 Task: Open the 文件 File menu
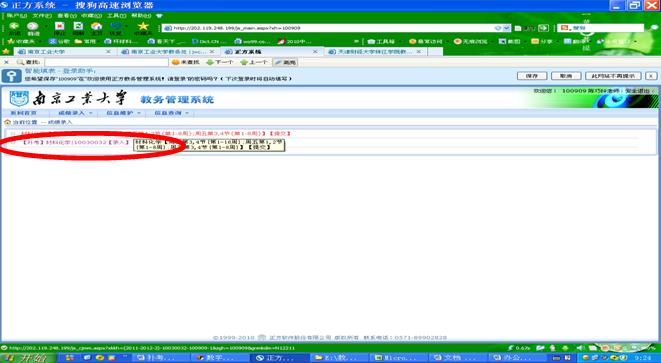42,16
